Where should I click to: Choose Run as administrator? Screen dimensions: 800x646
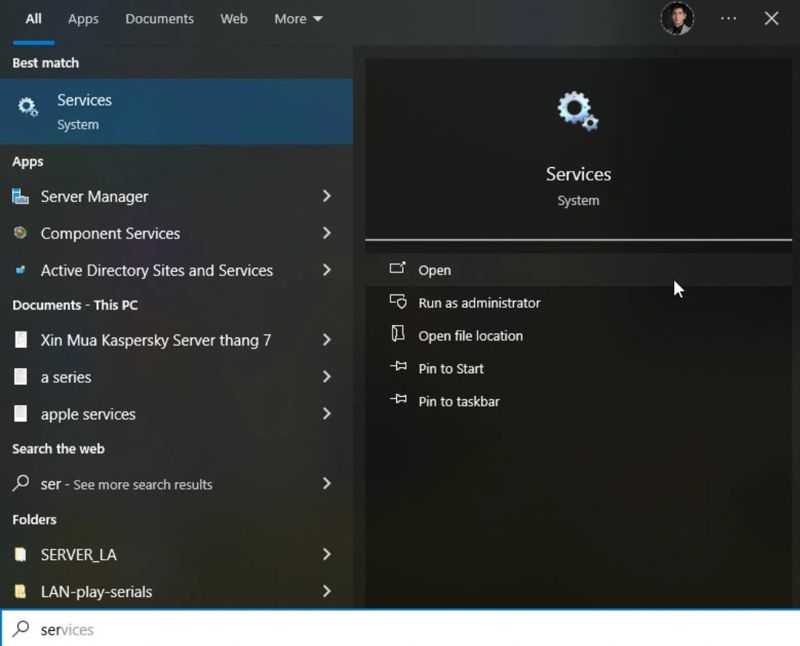click(479, 303)
